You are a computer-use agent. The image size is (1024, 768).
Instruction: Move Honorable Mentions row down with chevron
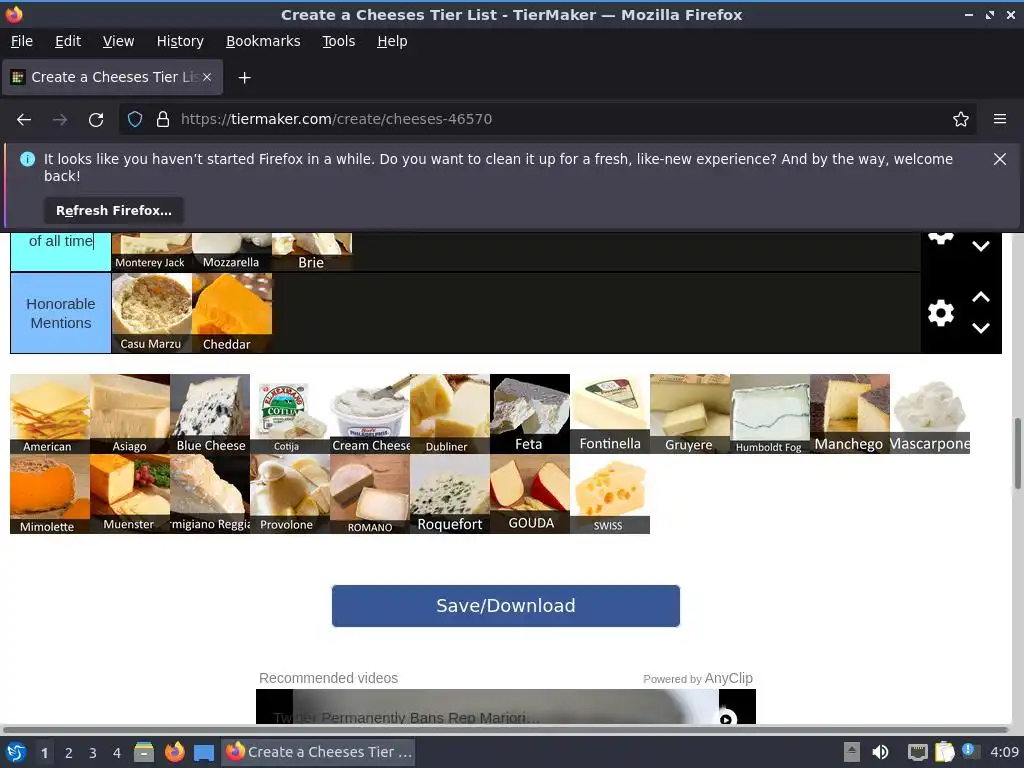[x=980, y=328]
